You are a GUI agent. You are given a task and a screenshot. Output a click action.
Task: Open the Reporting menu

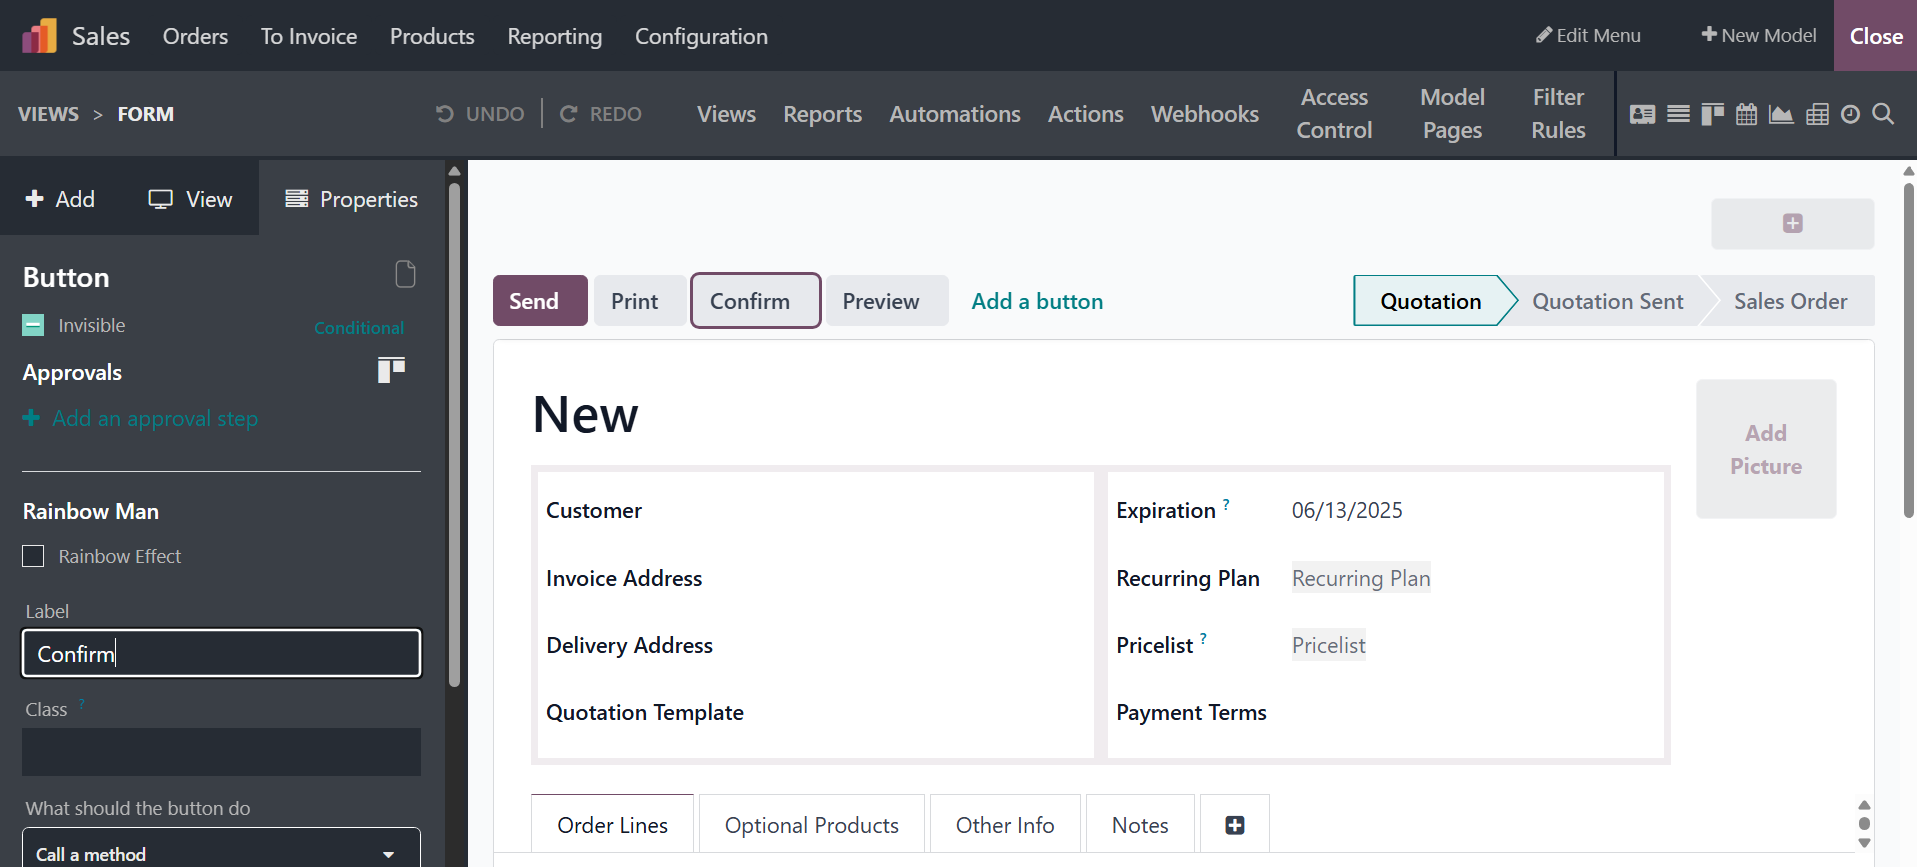pos(554,36)
